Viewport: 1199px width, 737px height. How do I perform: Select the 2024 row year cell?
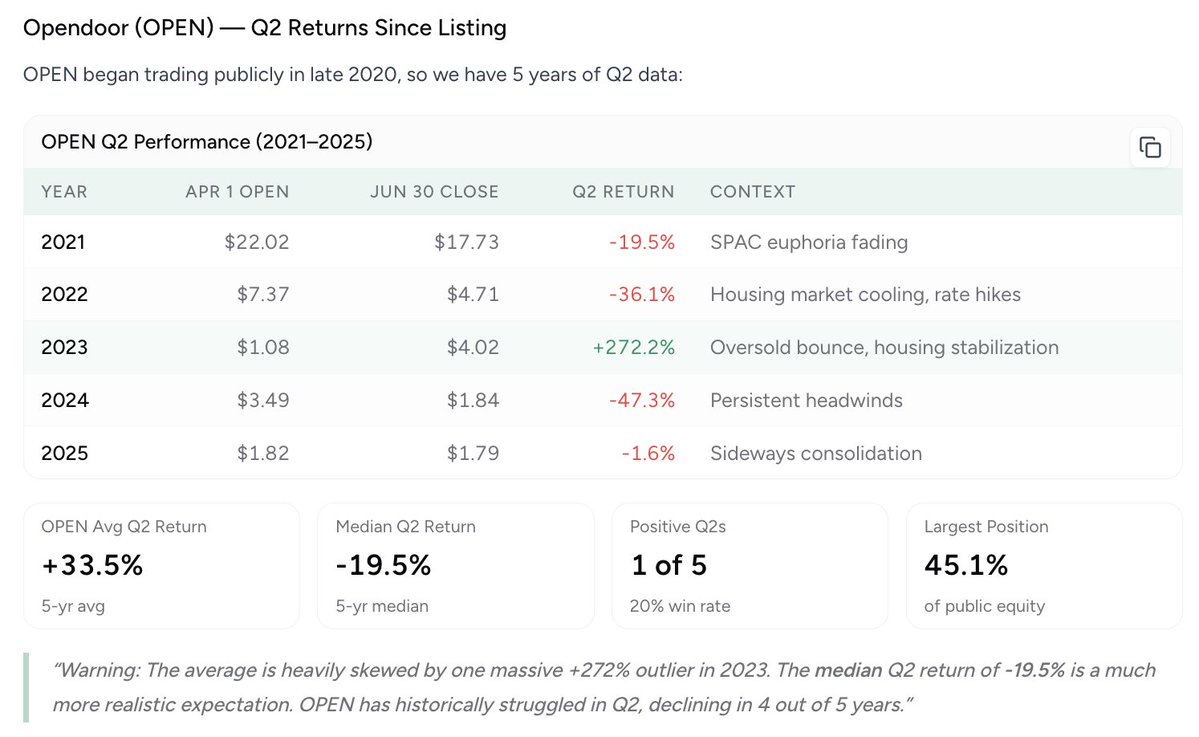64,400
